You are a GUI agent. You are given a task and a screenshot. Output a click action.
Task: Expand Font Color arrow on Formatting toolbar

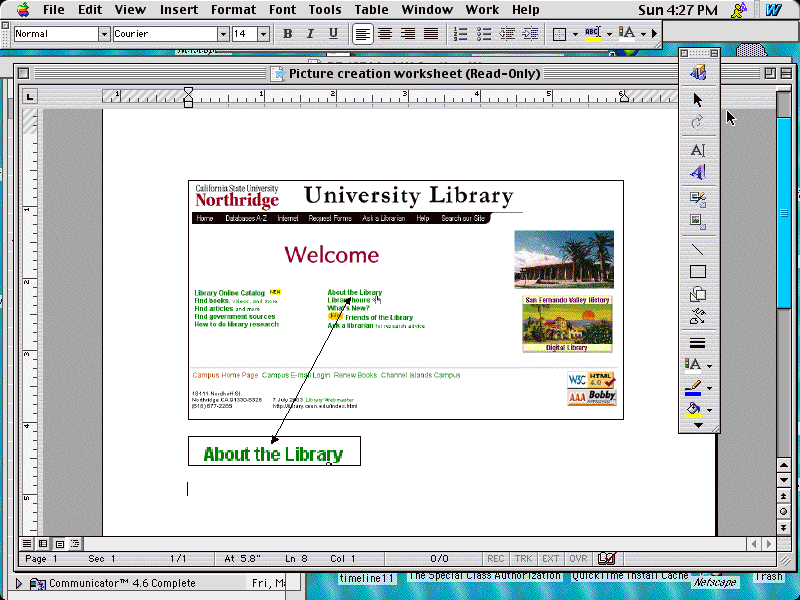pos(643,35)
